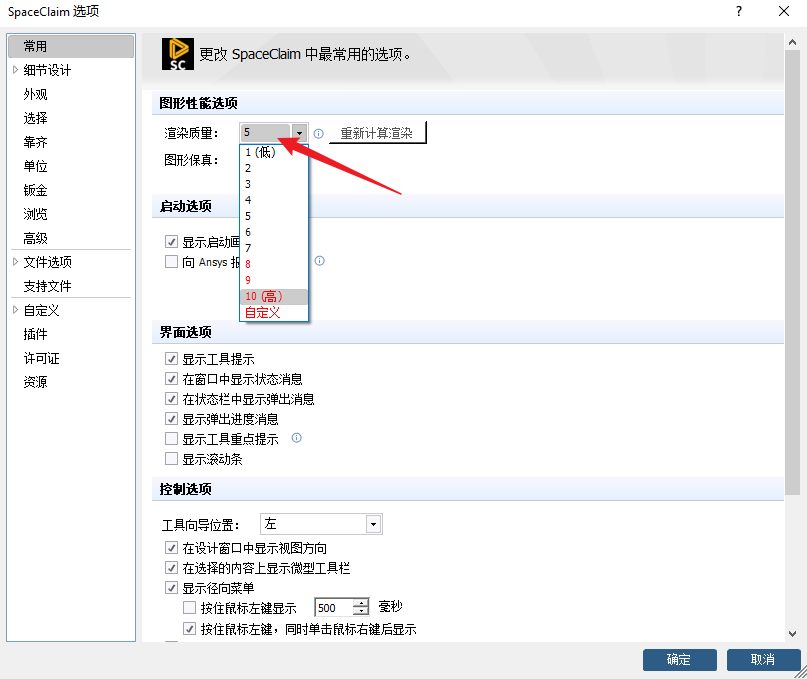Screen dimensions: 807x679
Task: Select render quality 7
Action: (x=274, y=248)
